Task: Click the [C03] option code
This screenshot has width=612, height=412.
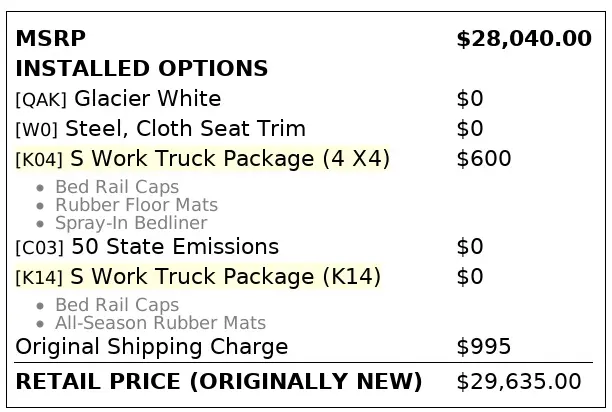Action: click(40, 248)
